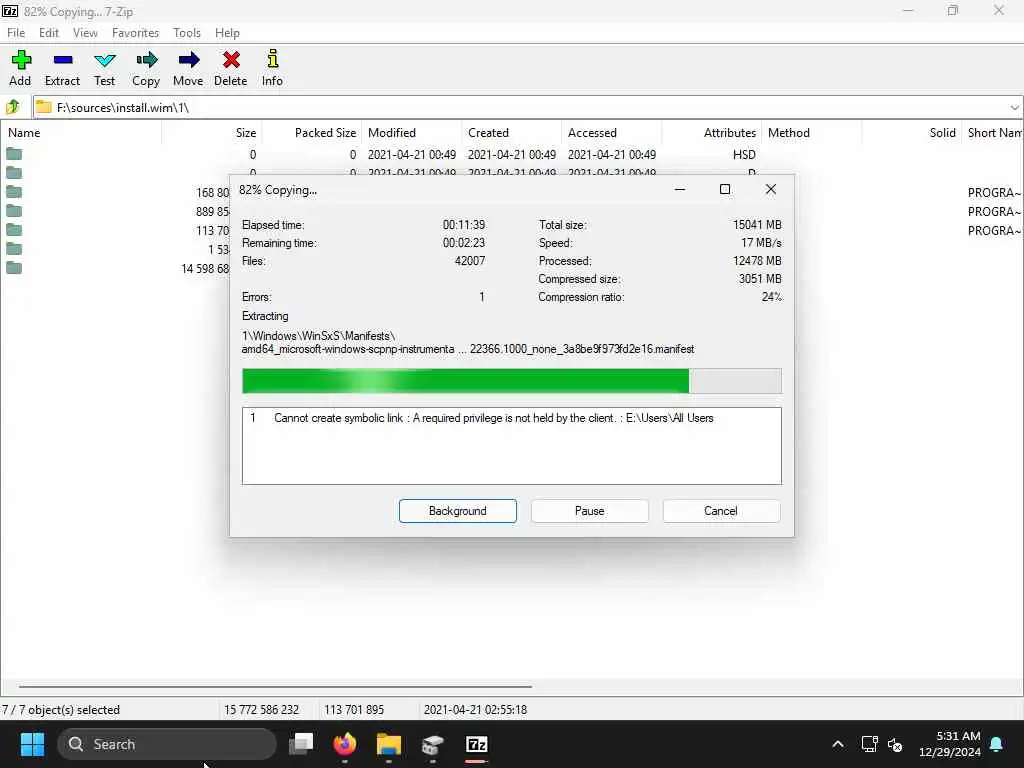Select the folder icon in 889 85 row
Viewport: 1024px width, 768px height.
coord(14,211)
